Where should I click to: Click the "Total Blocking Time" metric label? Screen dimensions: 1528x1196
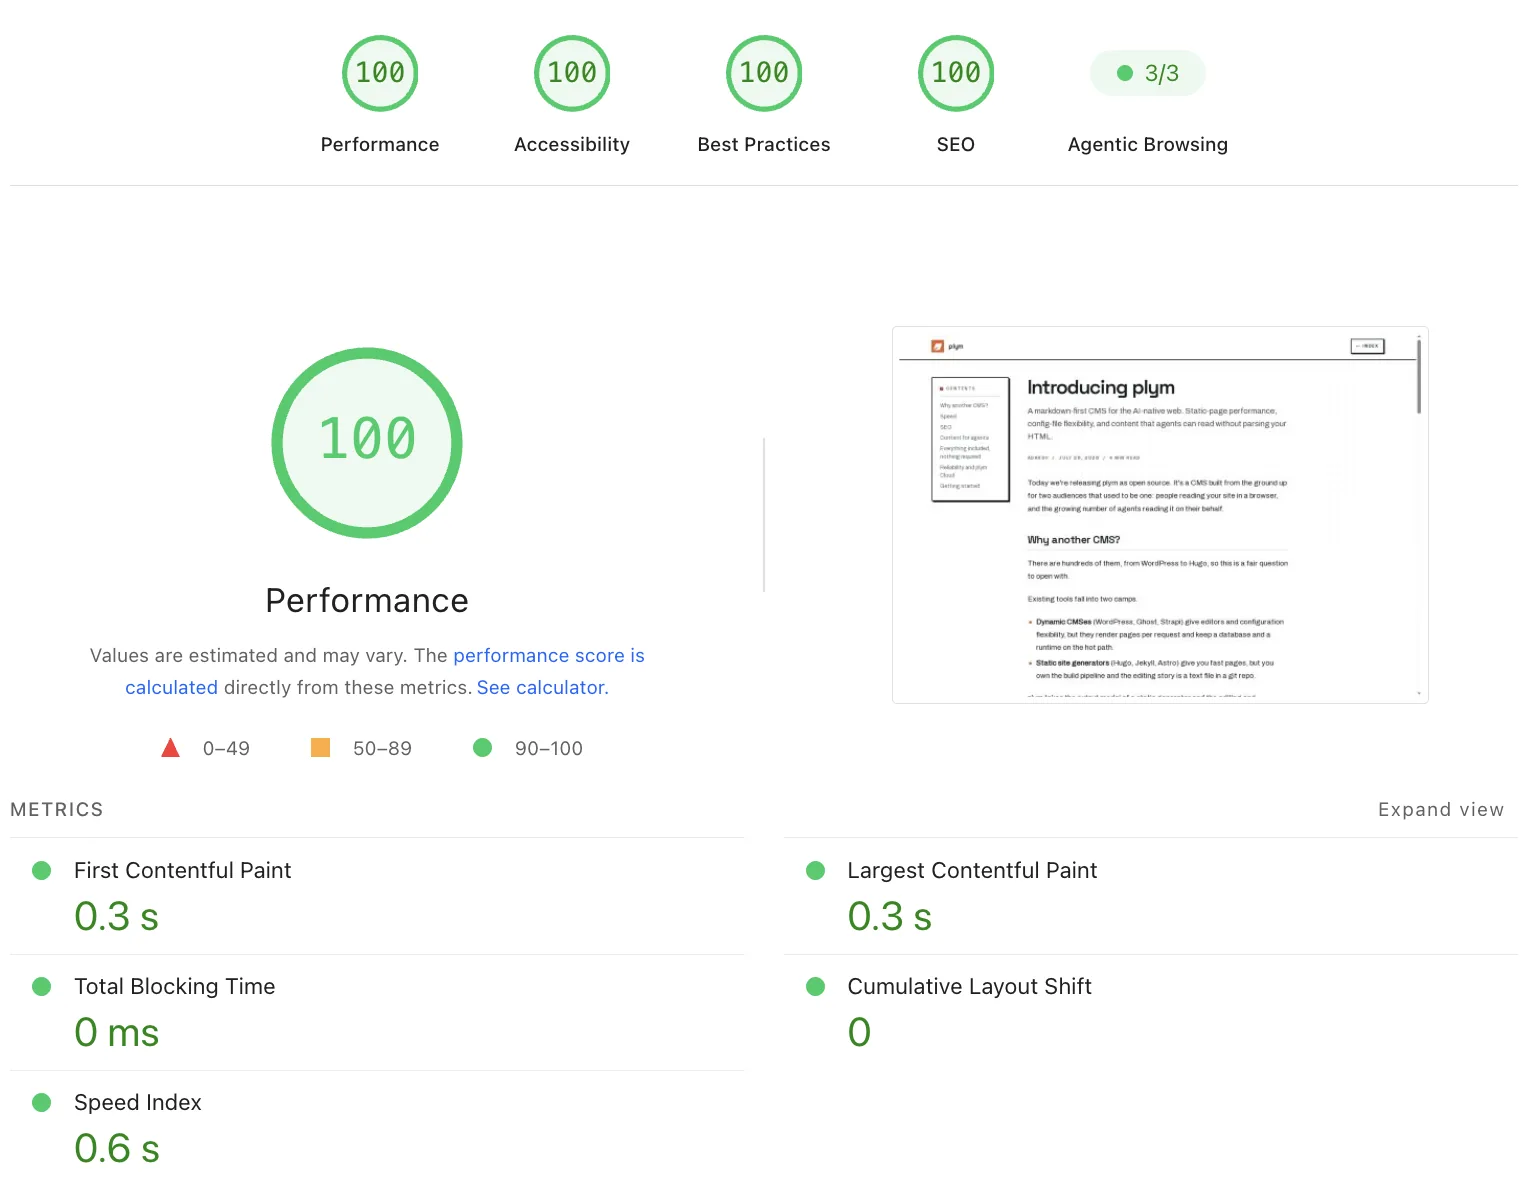(x=175, y=986)
